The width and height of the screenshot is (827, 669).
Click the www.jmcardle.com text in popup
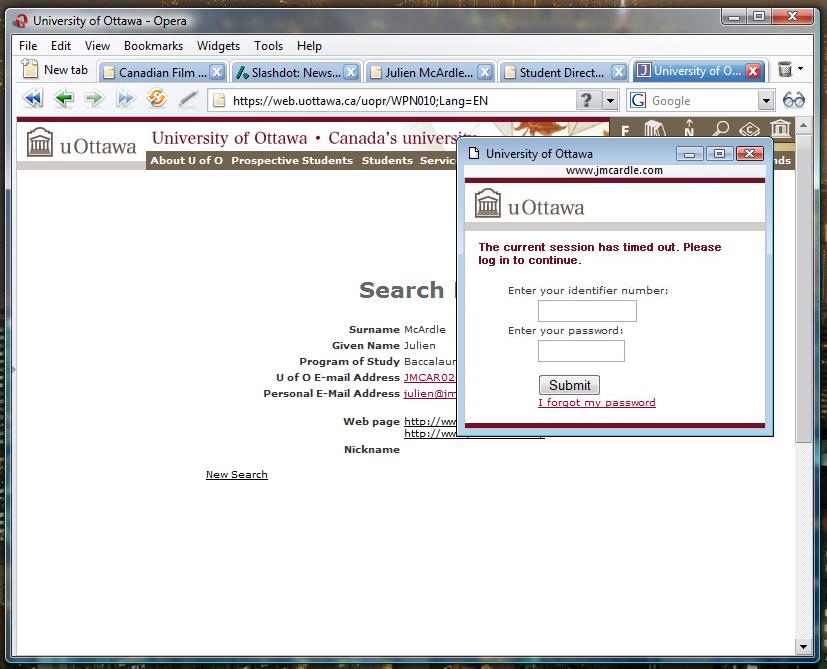(614, 170)
